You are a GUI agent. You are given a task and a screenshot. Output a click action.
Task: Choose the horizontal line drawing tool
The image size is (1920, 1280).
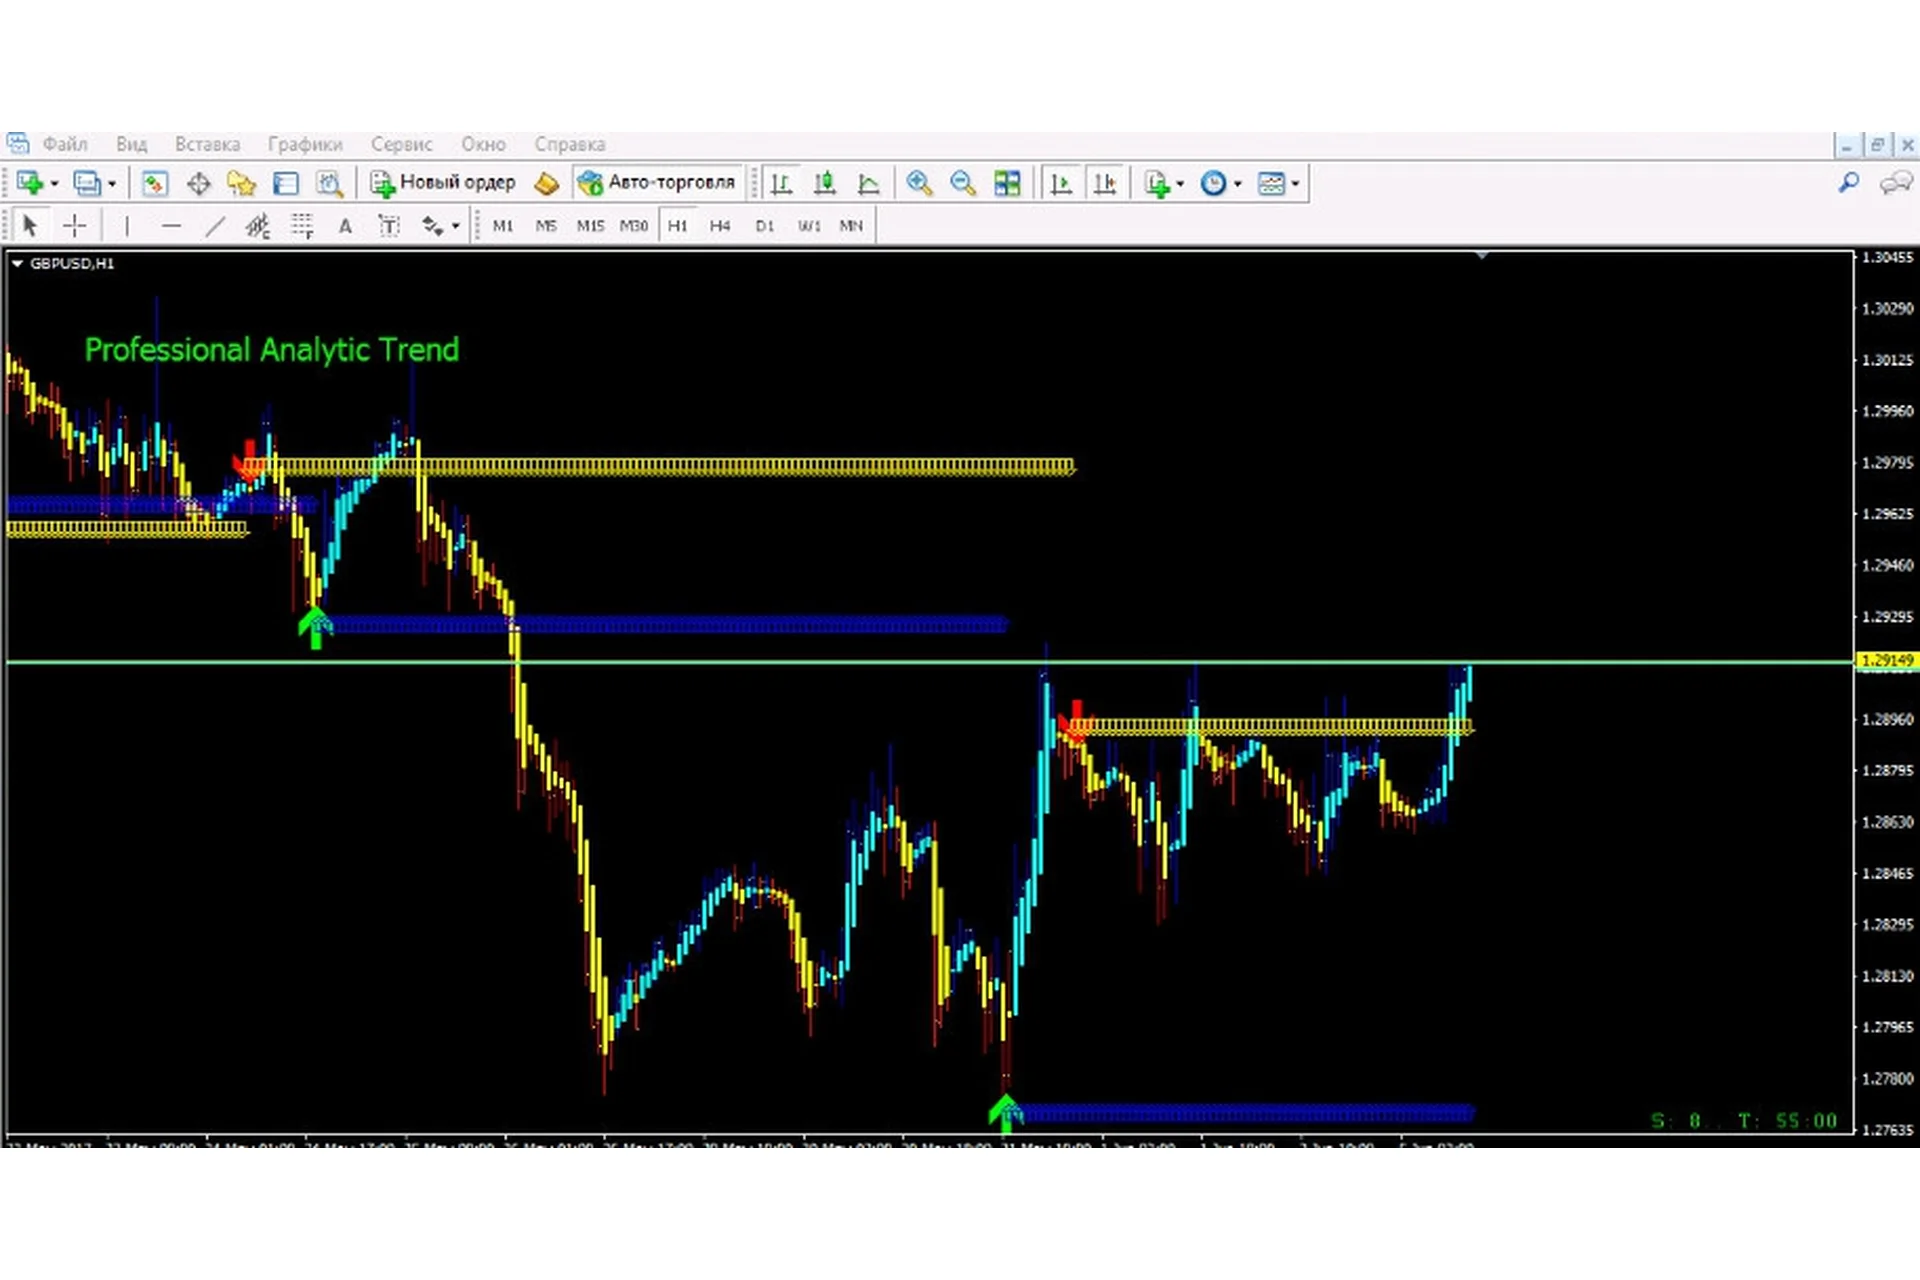click(x=171, y=225)
